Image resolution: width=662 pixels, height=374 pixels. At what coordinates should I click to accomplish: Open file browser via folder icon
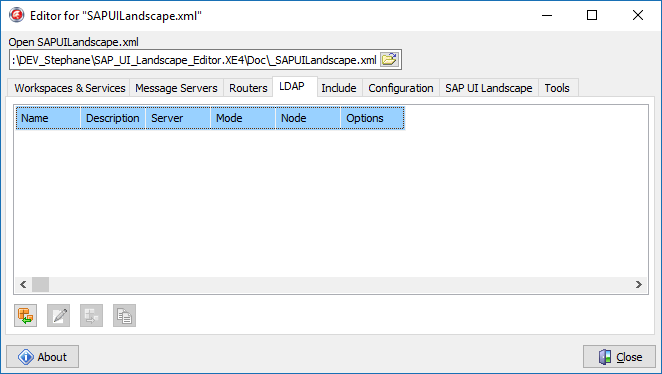click(389, 60)
